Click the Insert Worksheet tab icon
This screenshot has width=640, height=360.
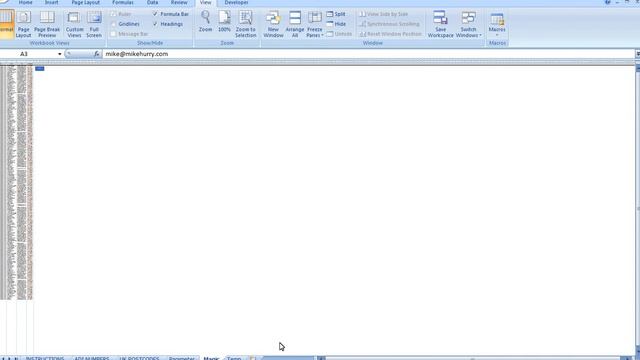252,358
